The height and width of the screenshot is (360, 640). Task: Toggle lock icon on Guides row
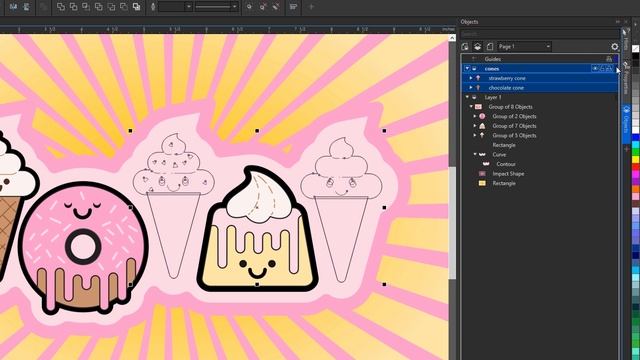(609, 59)
